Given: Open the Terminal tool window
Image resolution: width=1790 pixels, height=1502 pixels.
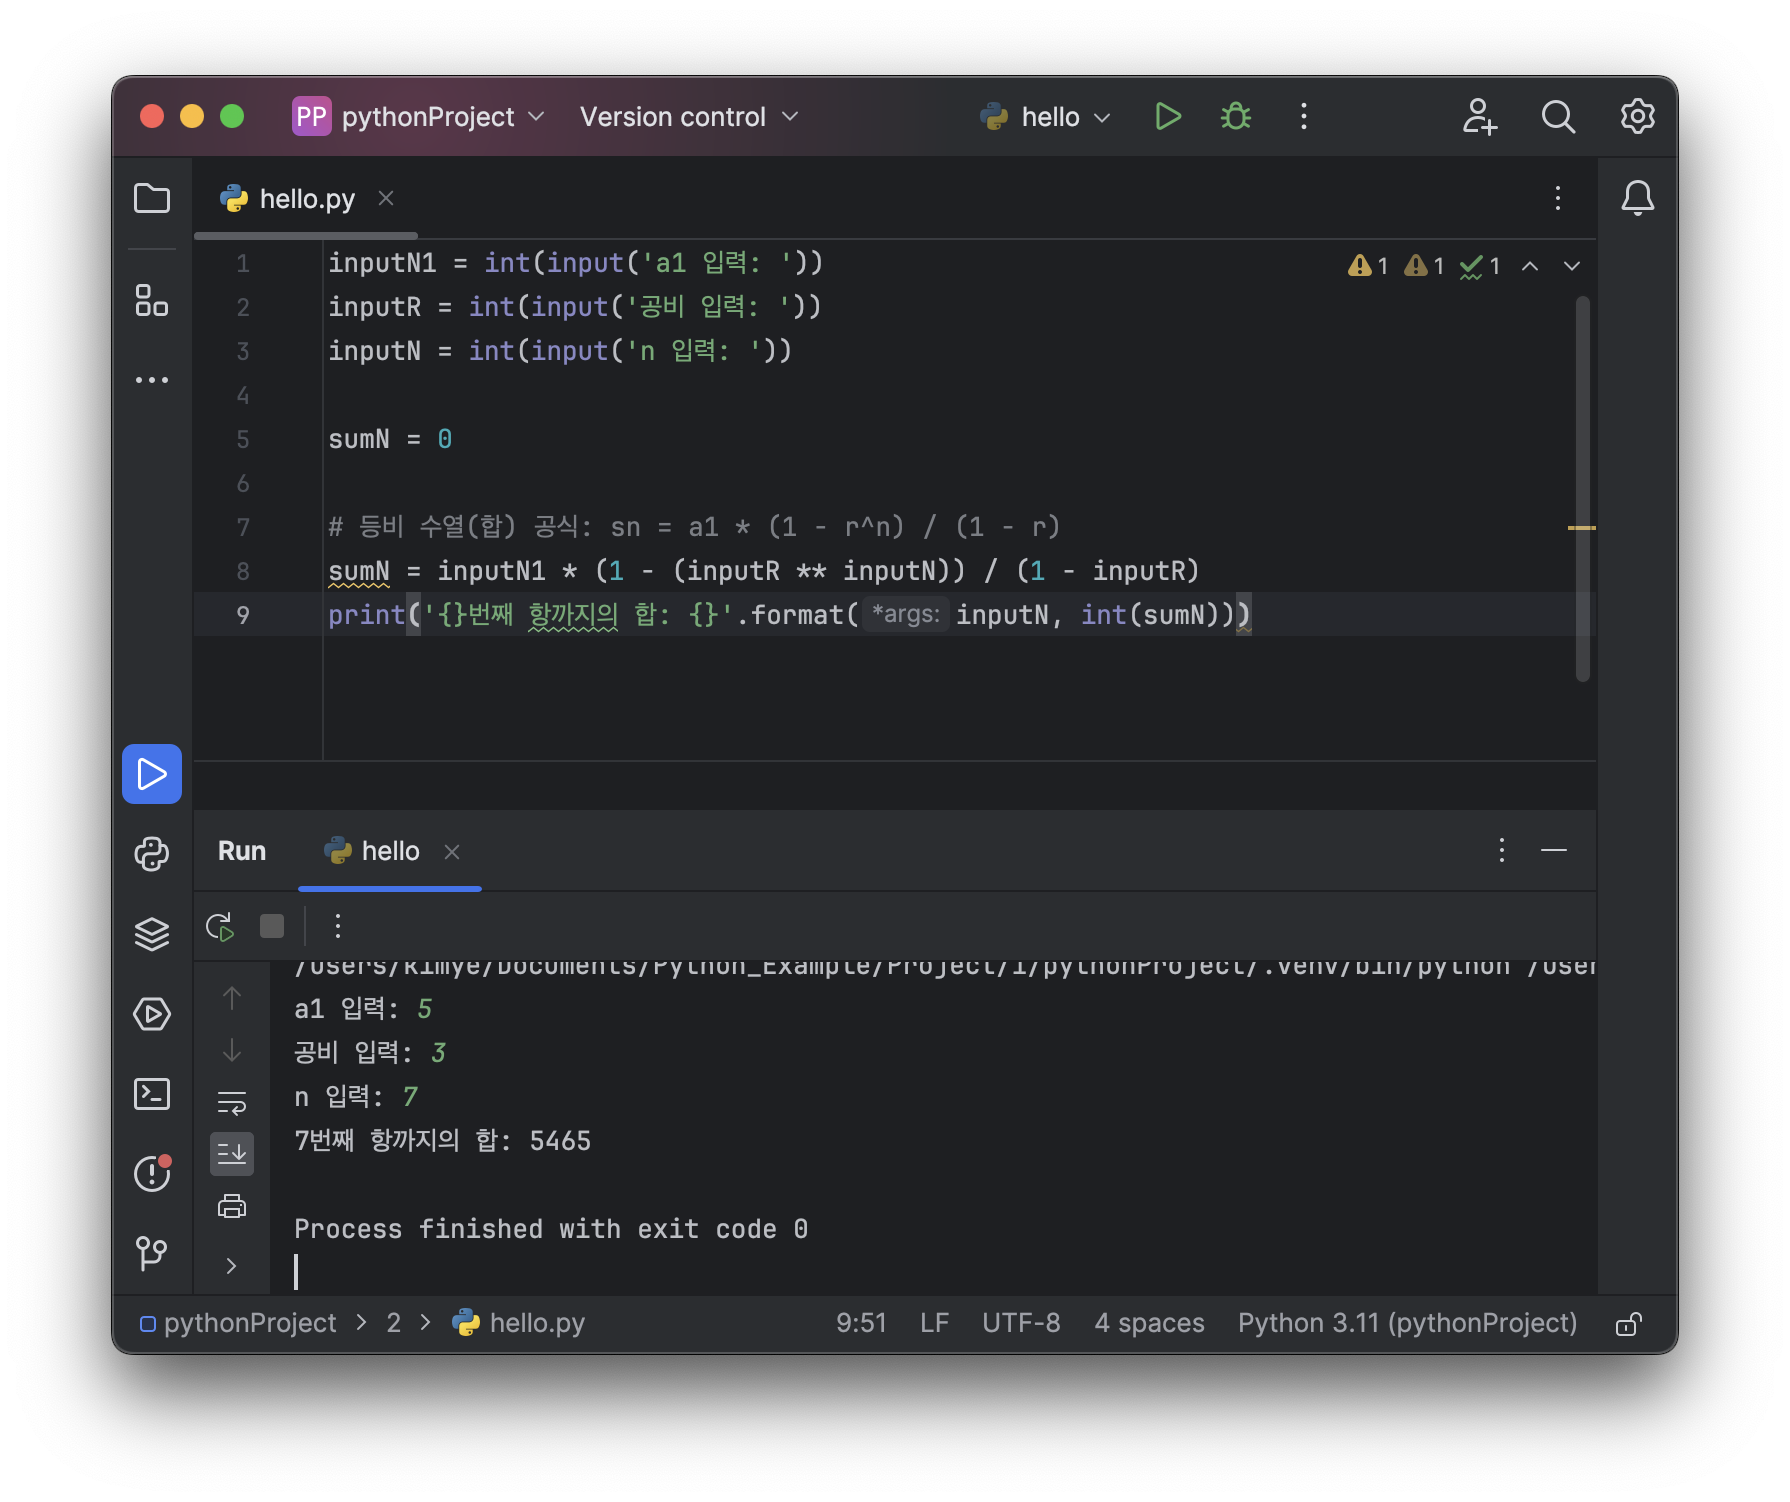Looking at the screenshot, I should click(x=152, y=1094).
